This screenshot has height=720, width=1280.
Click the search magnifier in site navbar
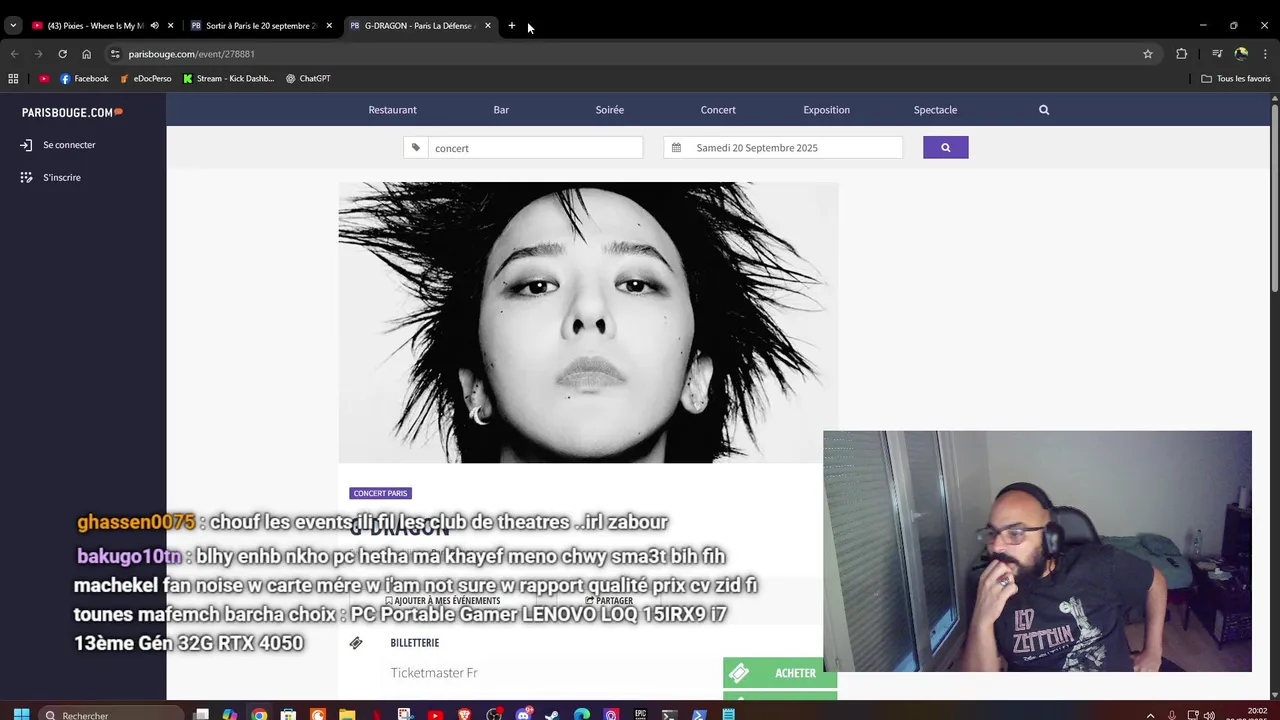click(x=1044, y=110)
